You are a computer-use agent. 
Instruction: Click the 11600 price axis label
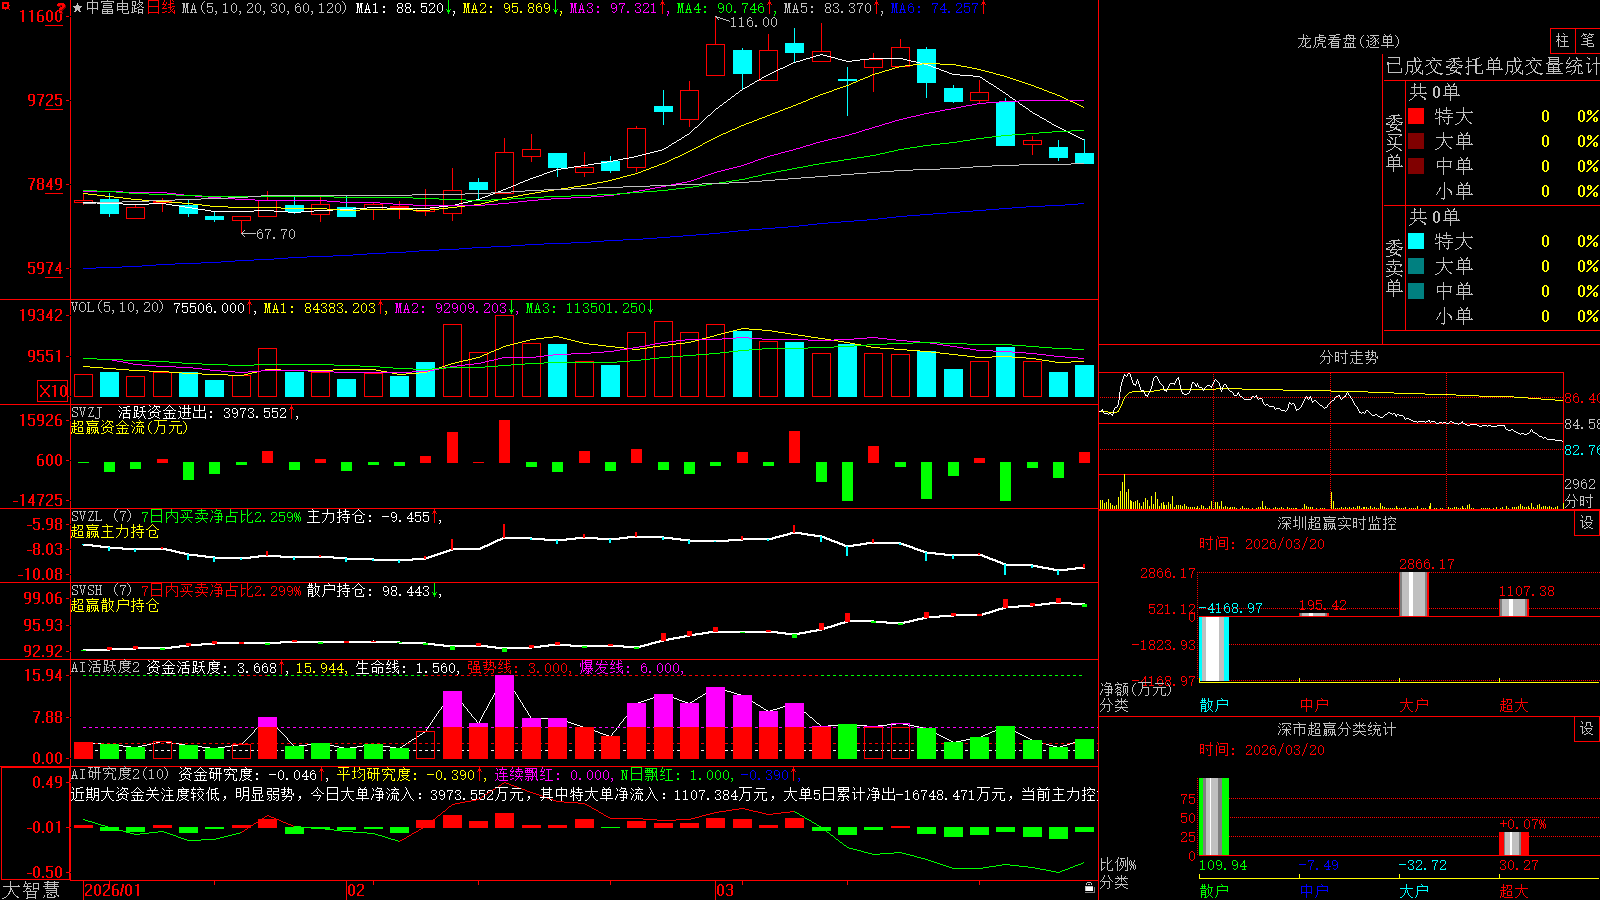41,16
